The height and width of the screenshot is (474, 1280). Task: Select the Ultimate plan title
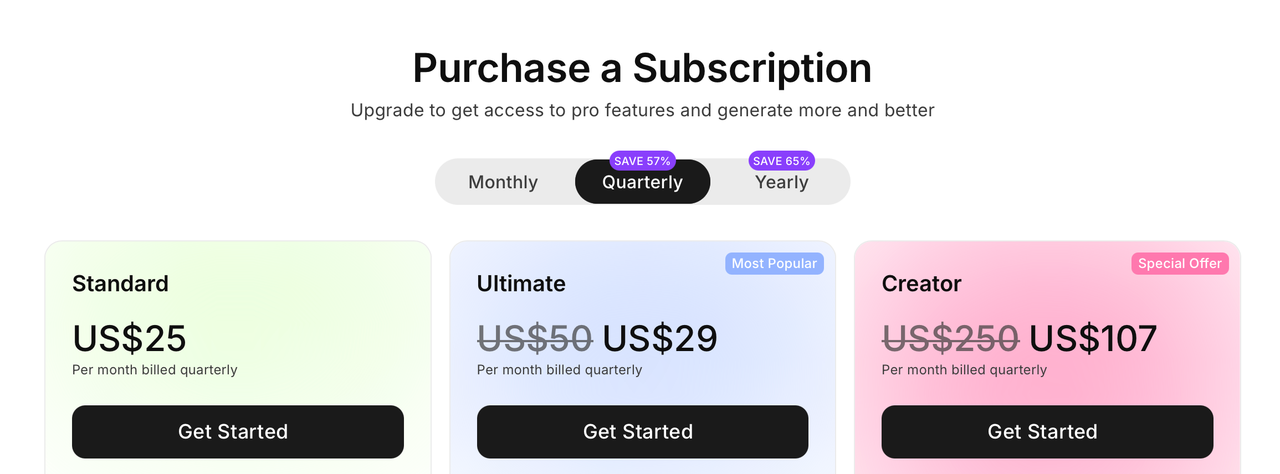click(x=521, y=284)
